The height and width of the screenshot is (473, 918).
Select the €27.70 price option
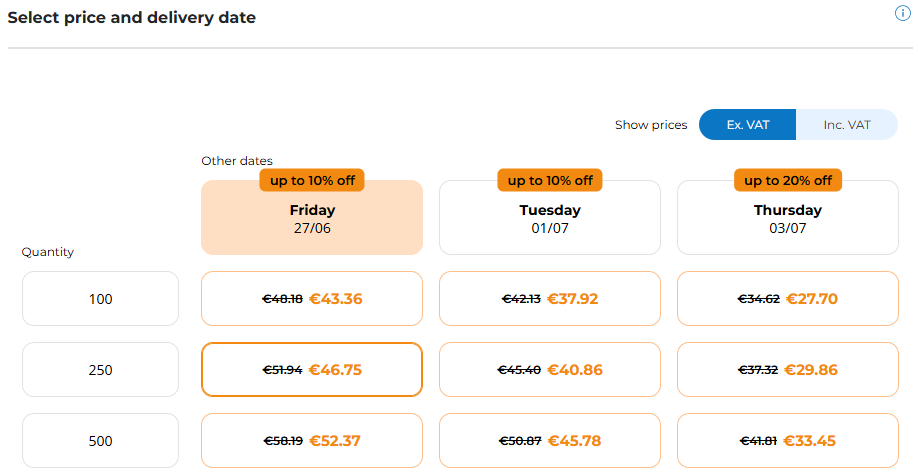click(x=788, y=299)
